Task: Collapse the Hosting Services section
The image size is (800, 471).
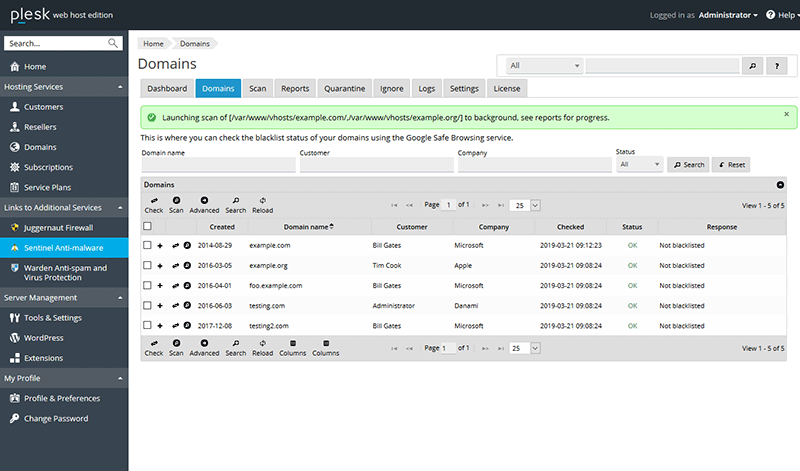Action: (120, 87)
